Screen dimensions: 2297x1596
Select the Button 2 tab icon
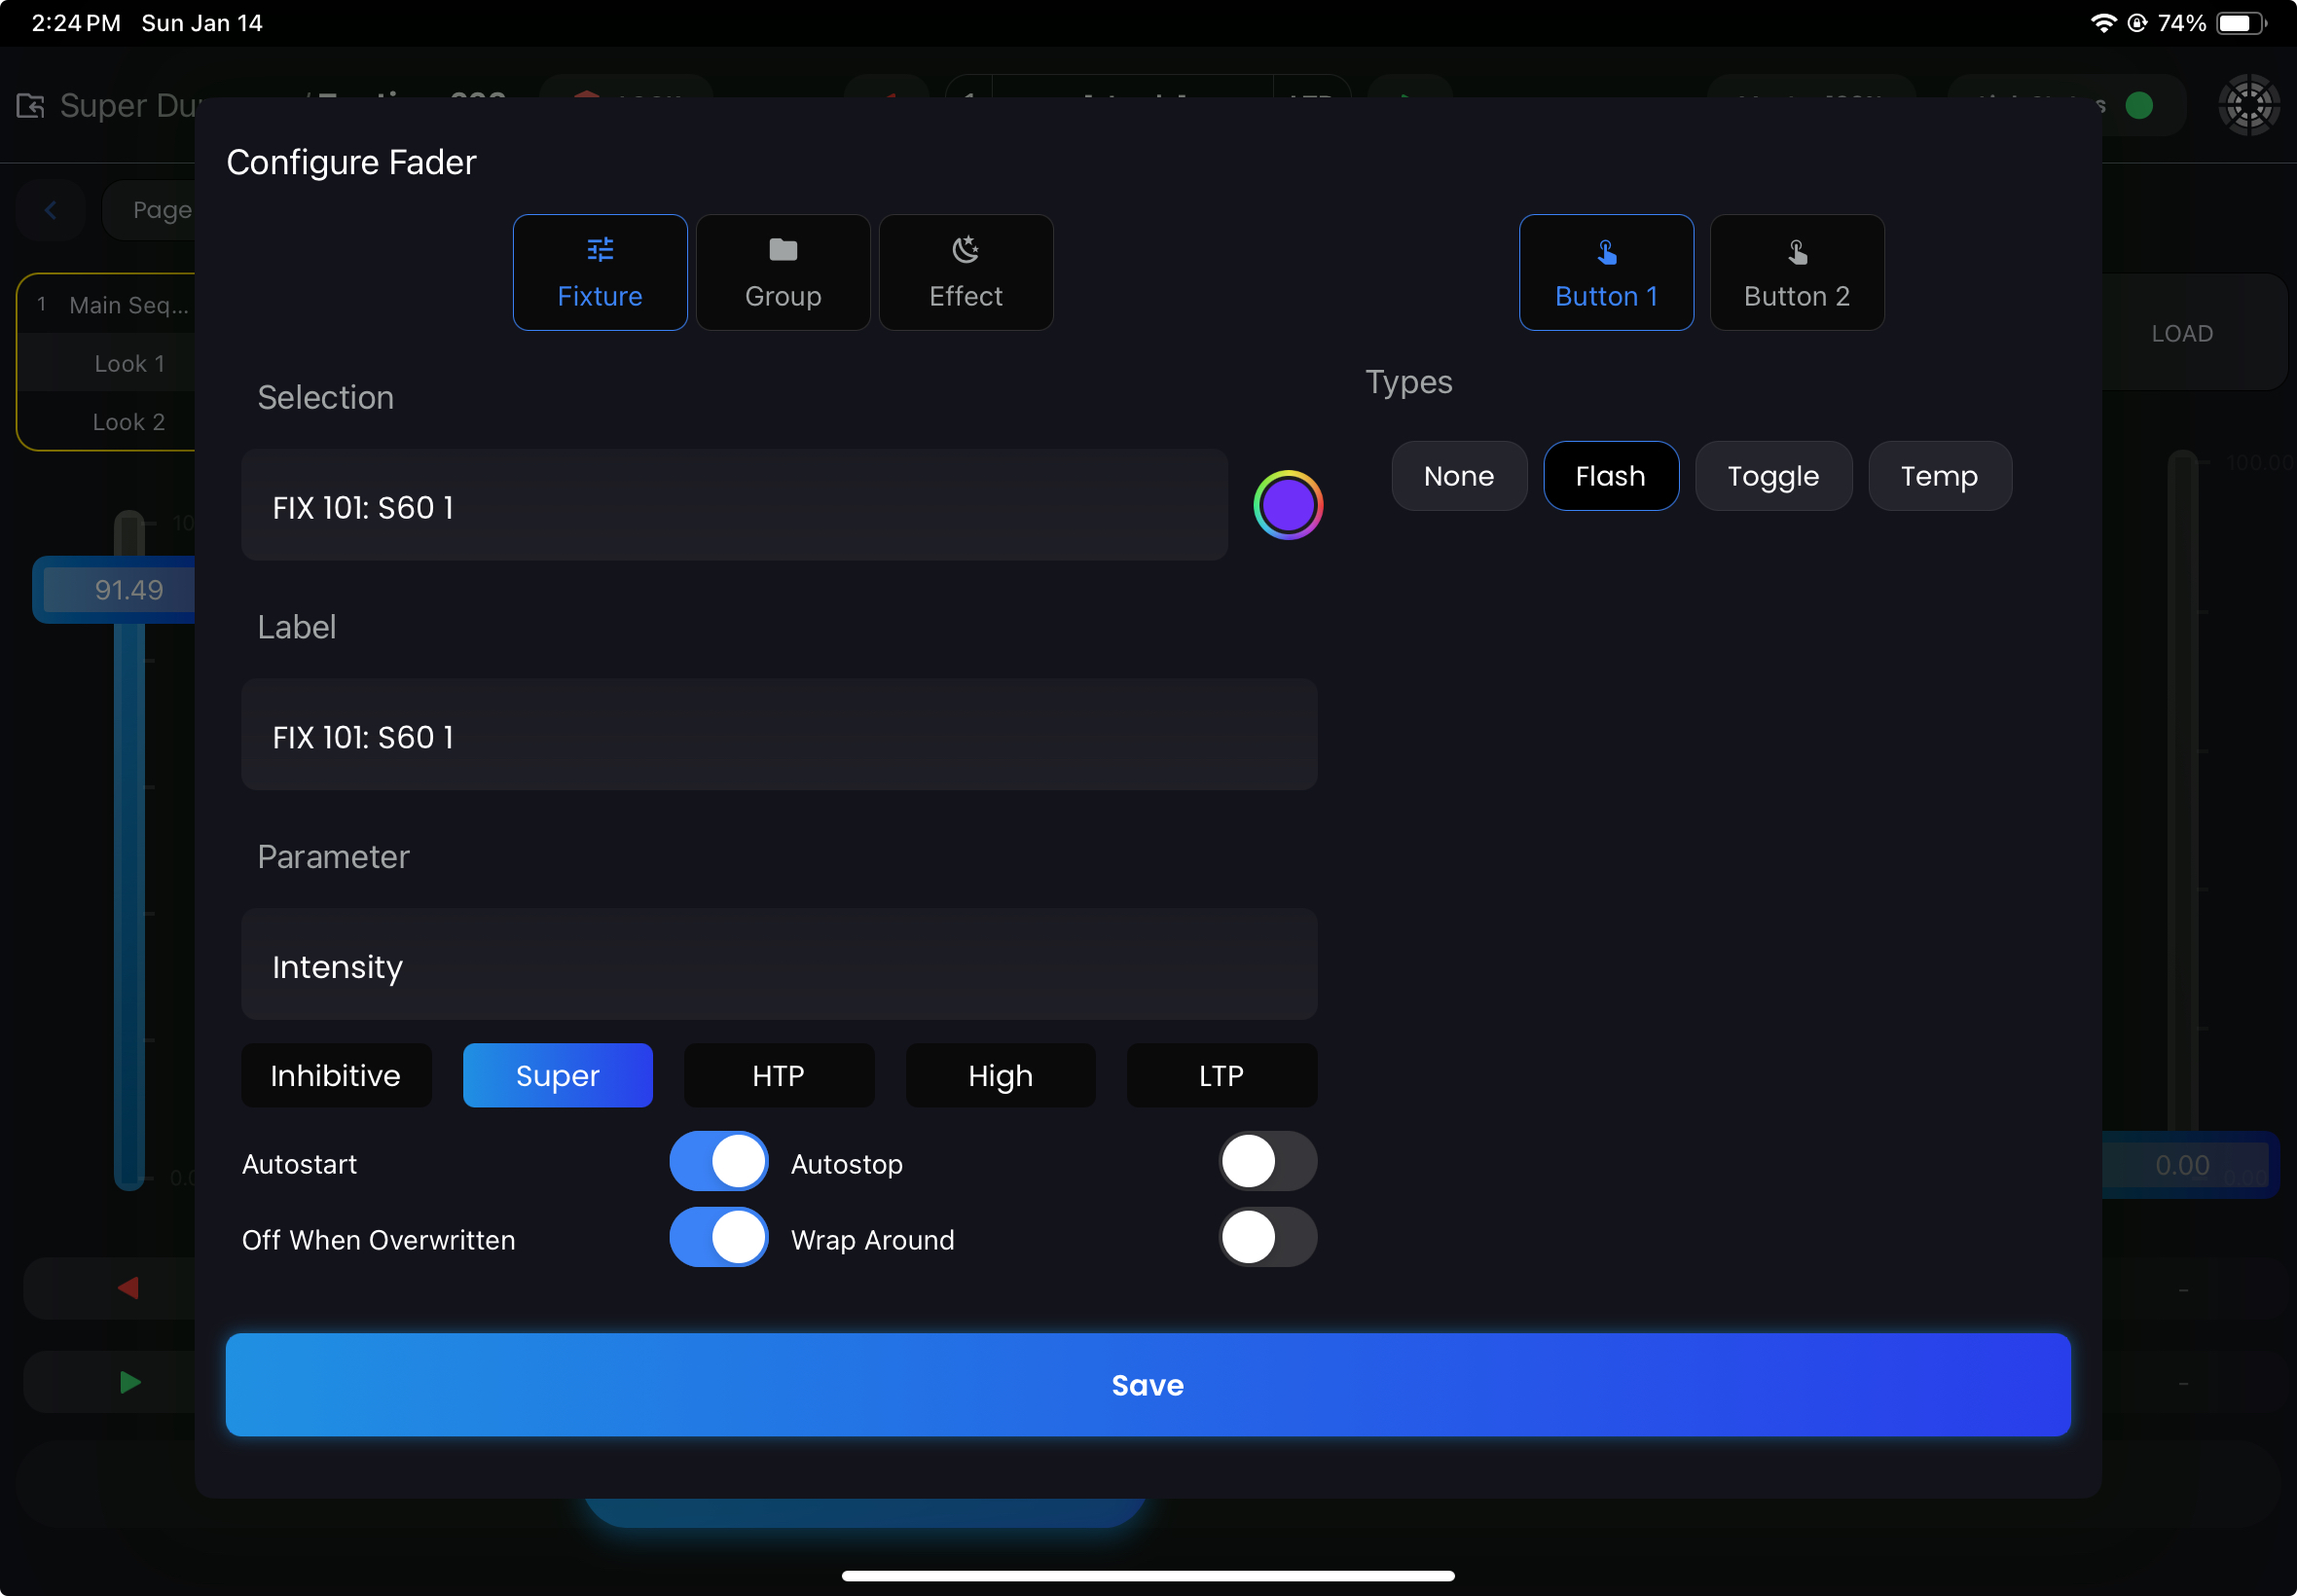(1796, 248)
